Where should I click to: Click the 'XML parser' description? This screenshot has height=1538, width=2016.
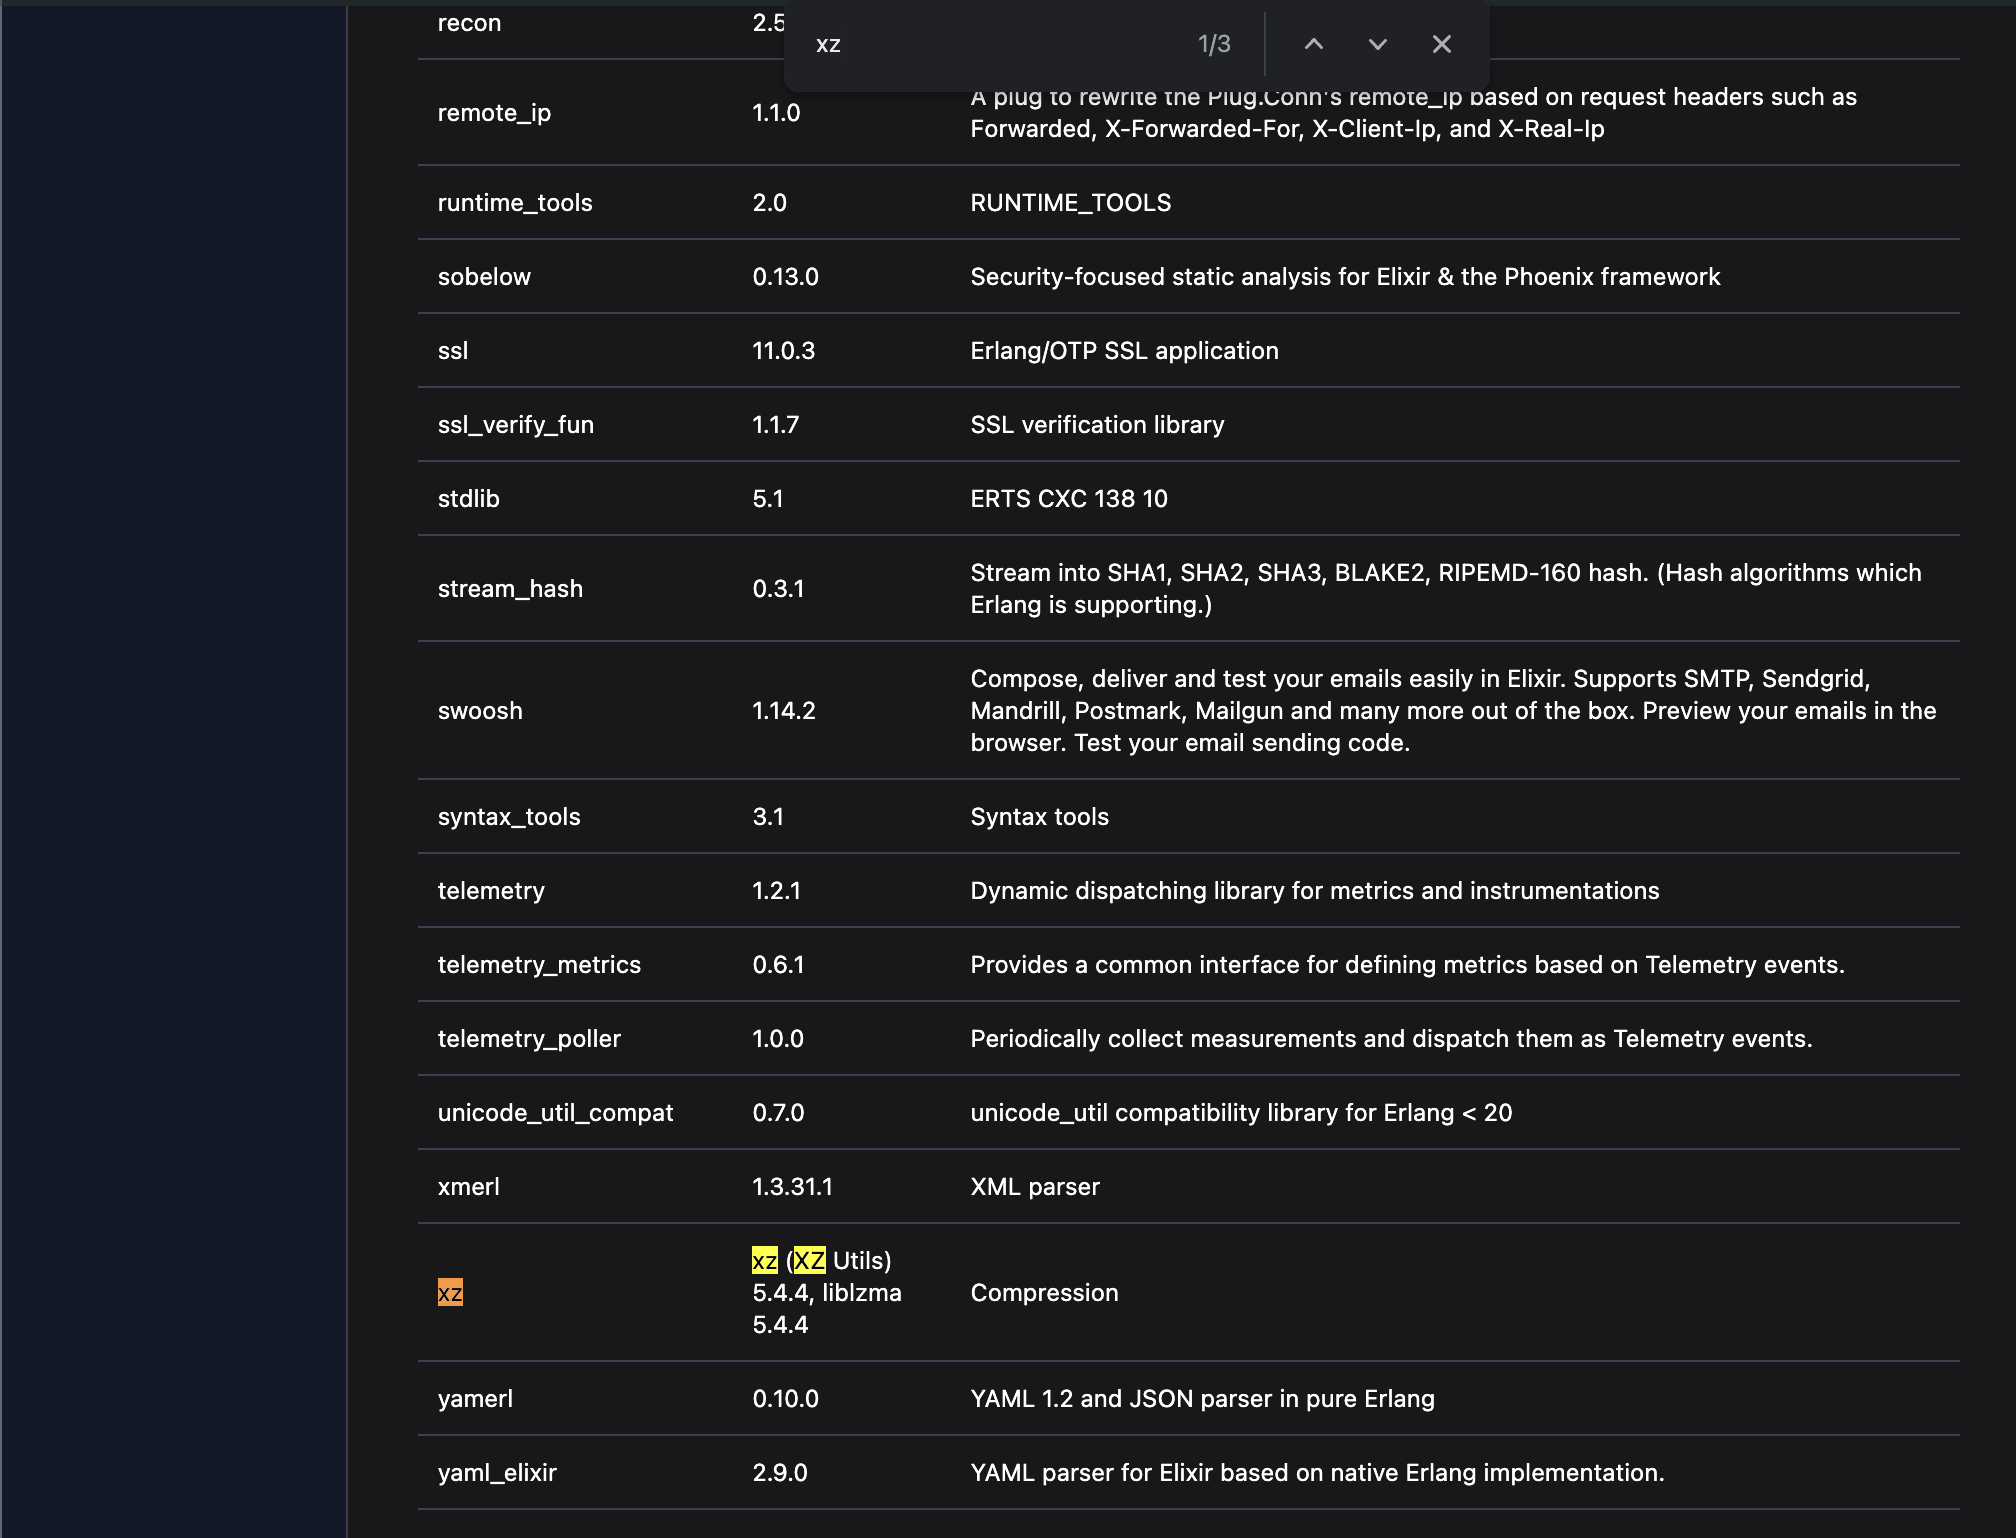click(x=1035, y=1187)
